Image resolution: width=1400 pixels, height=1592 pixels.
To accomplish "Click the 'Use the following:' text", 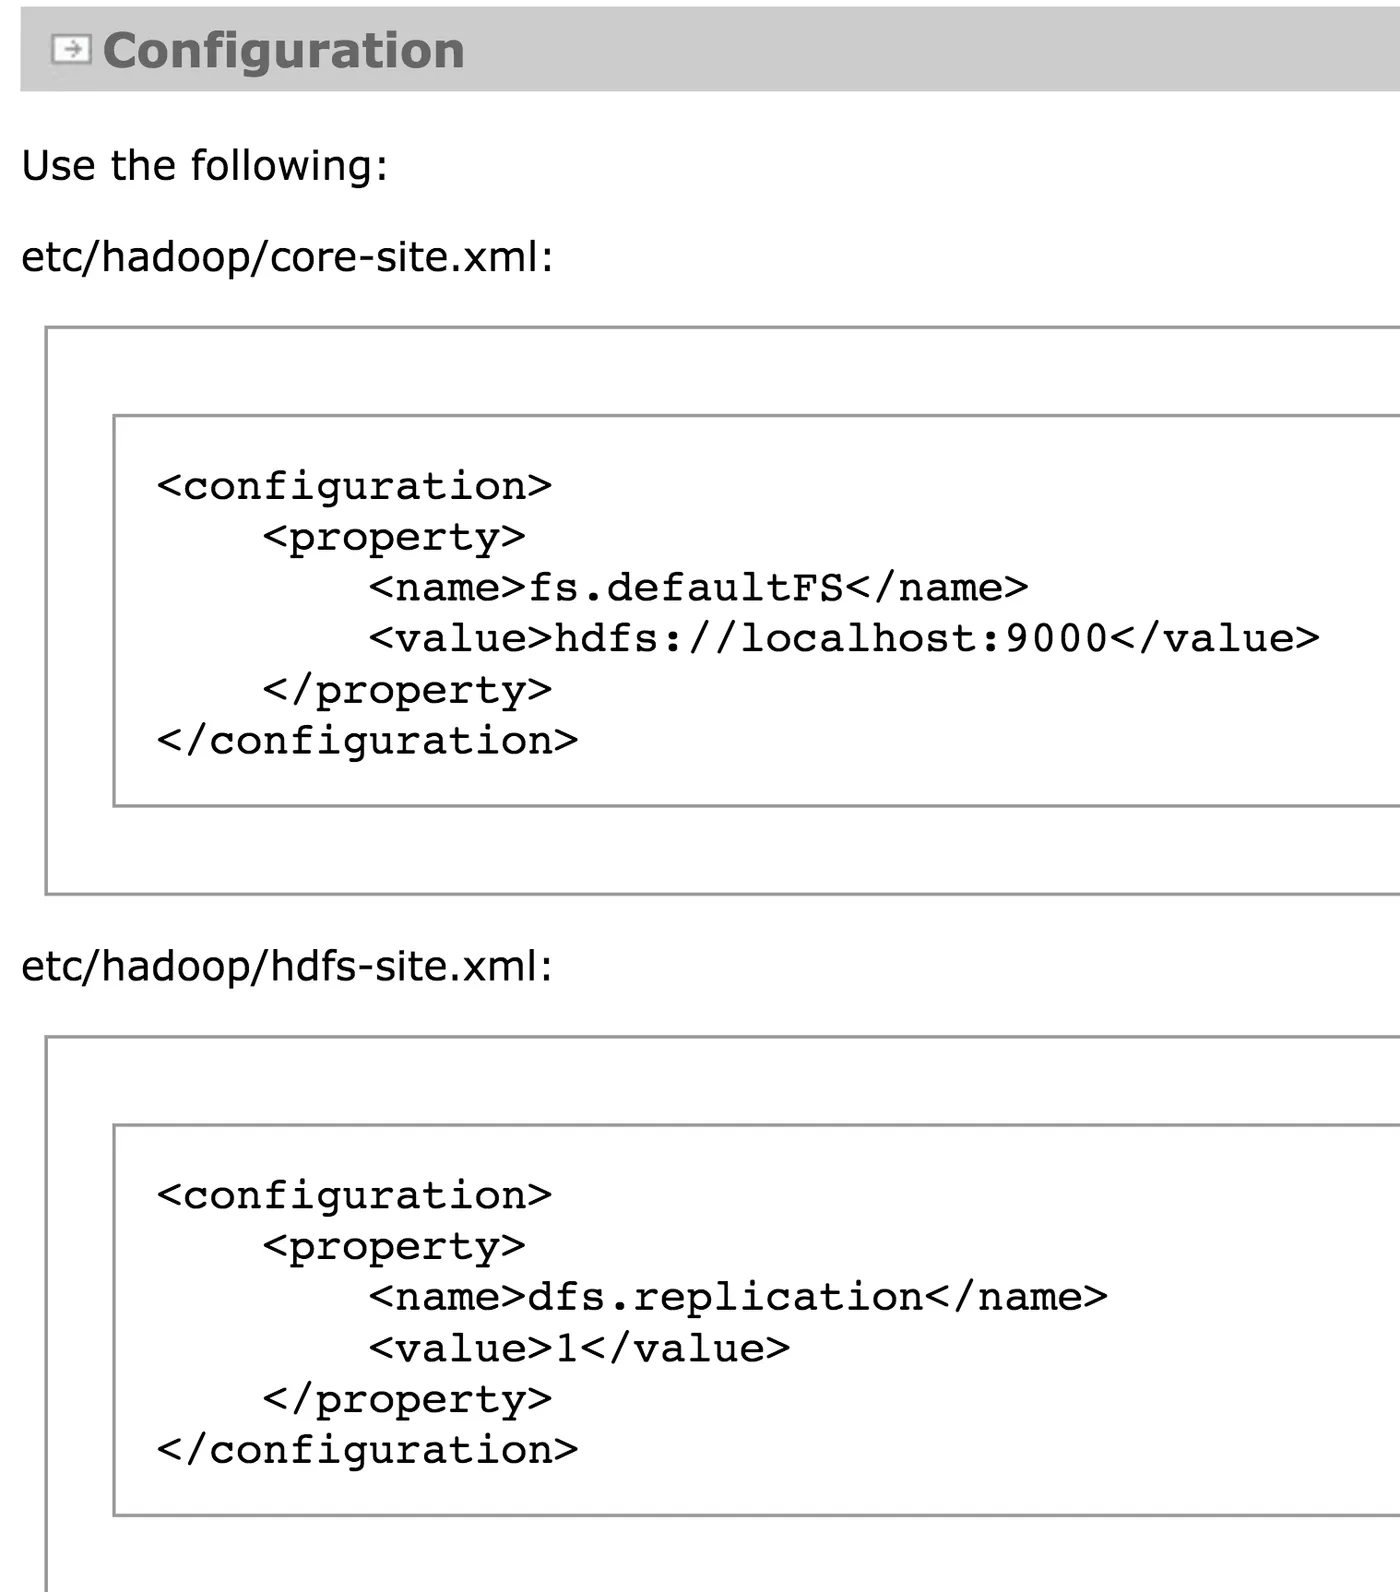I will pos(204,165).
